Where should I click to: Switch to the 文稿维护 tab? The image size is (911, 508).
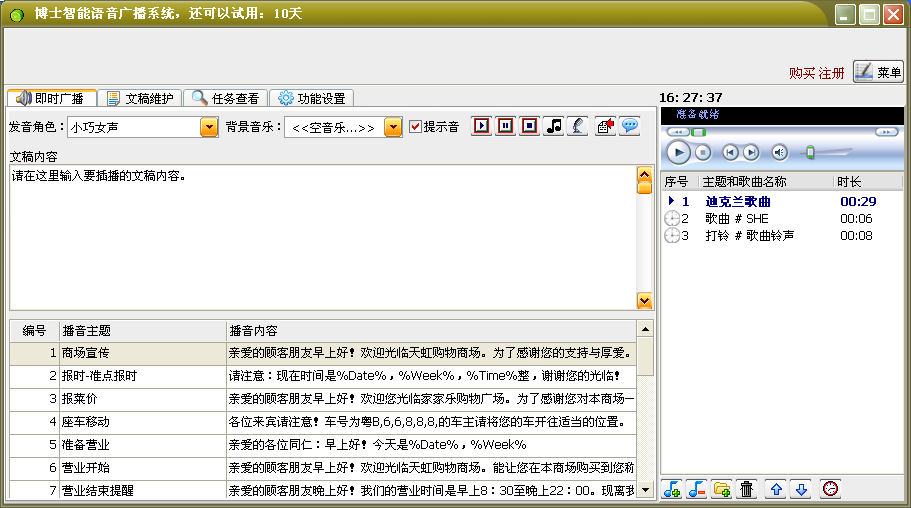click(x=140, y=98)
